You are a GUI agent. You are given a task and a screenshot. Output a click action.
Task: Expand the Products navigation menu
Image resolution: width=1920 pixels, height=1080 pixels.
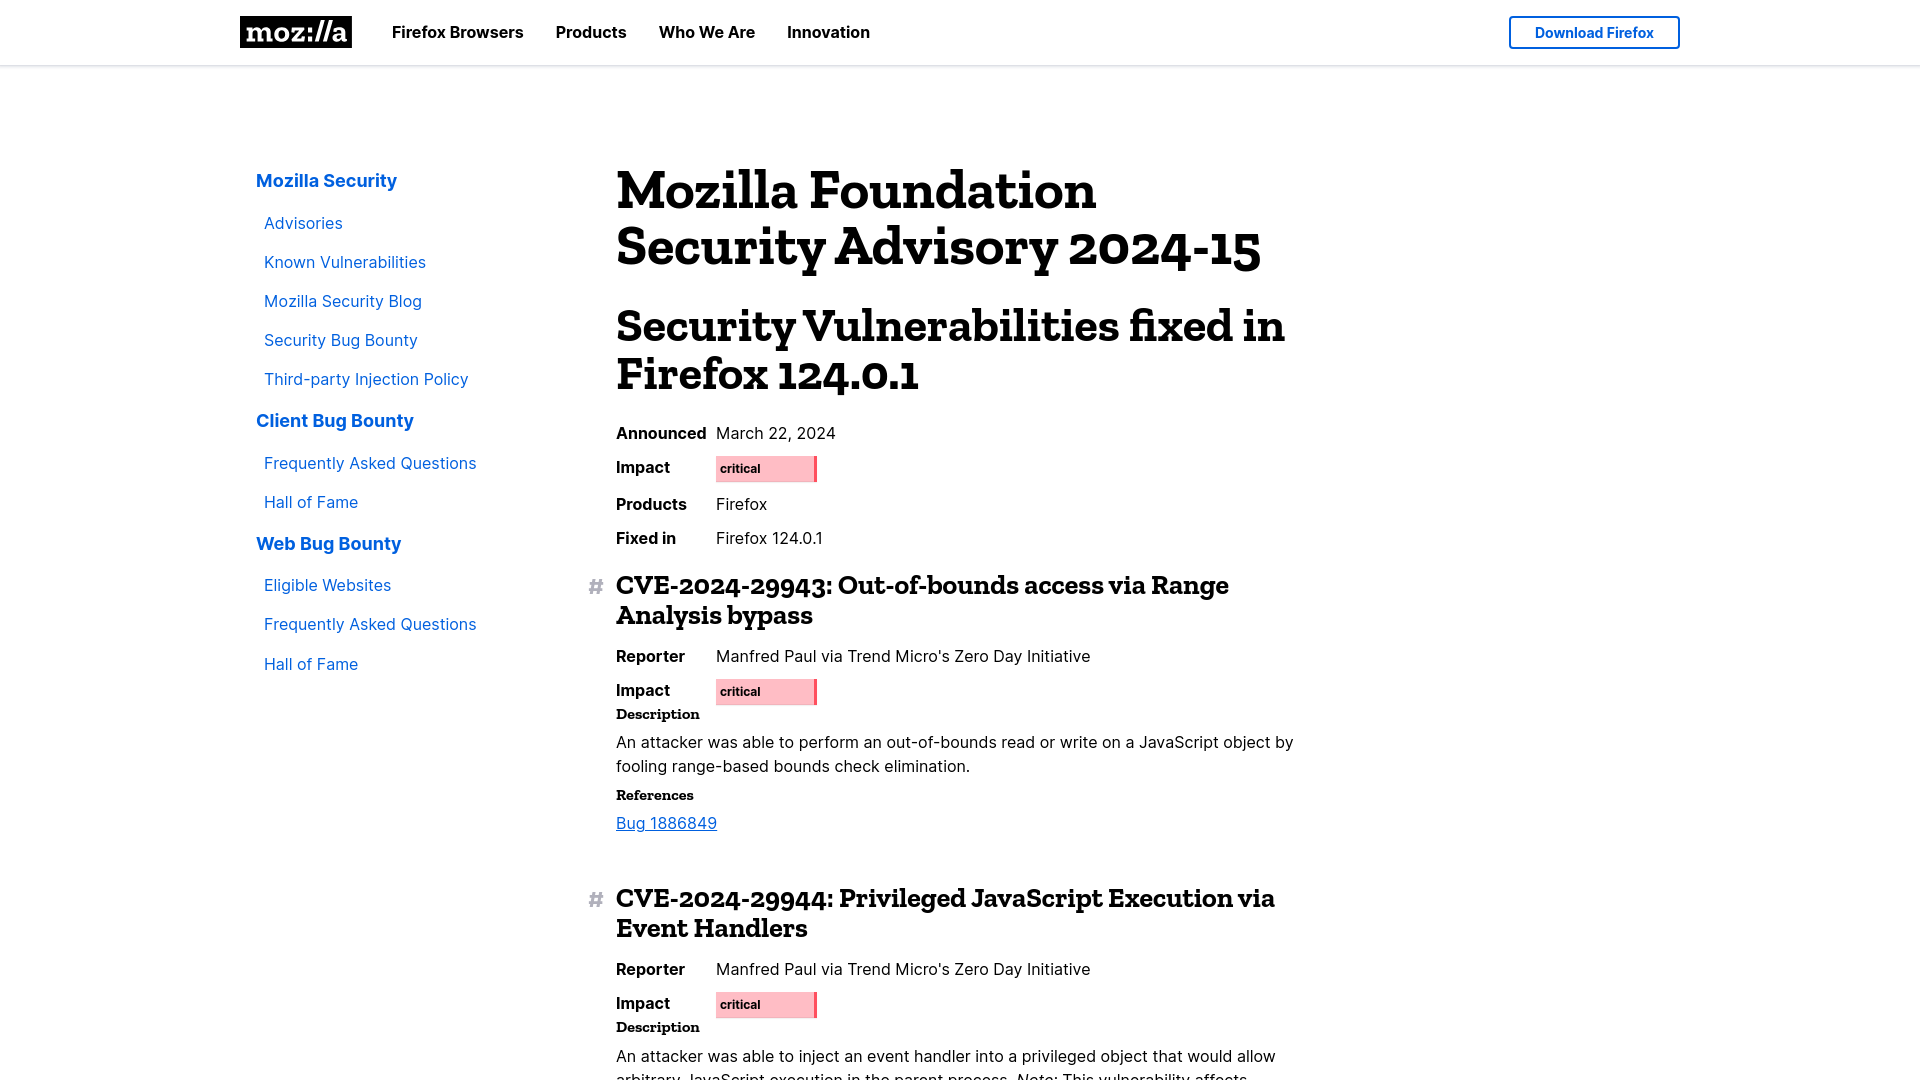coord(591,32)
